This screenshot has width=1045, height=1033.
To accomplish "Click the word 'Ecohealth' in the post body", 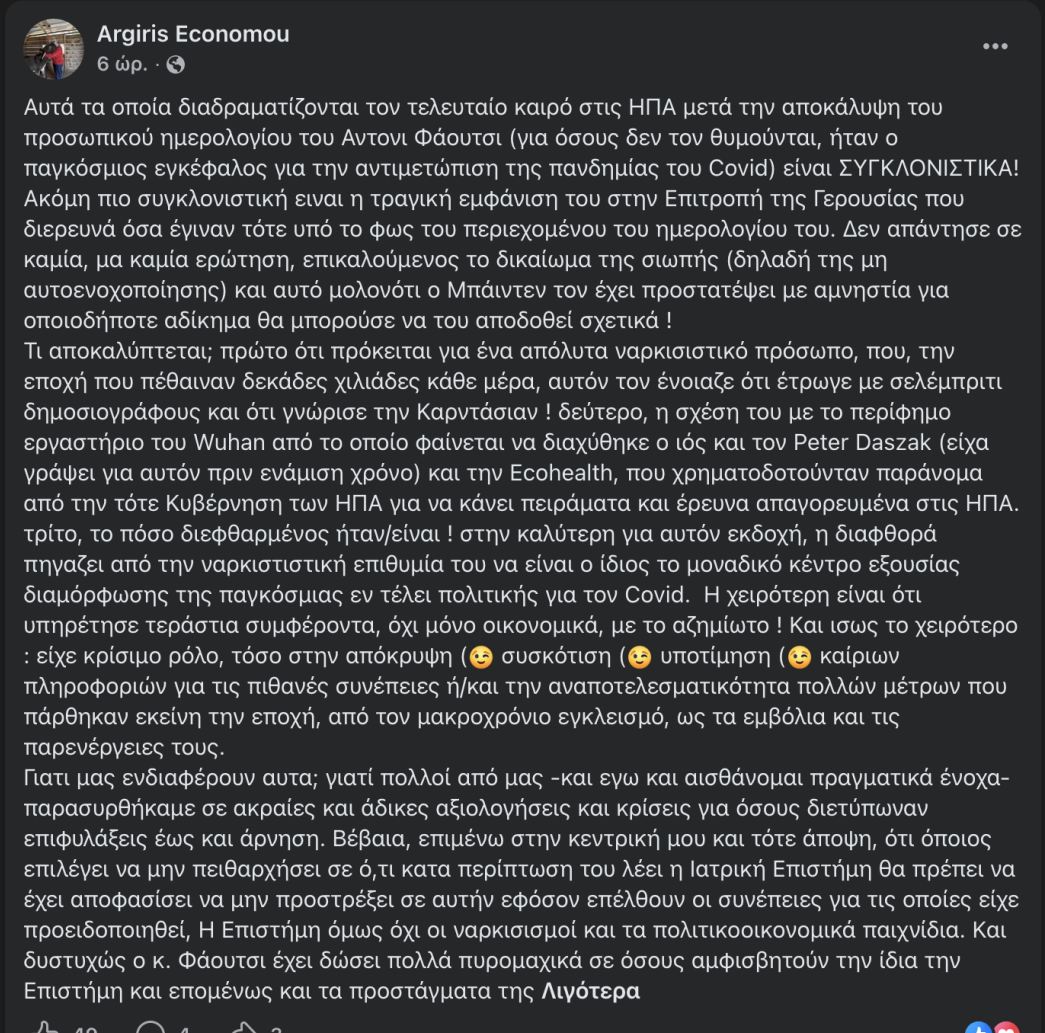I will 561,473.
